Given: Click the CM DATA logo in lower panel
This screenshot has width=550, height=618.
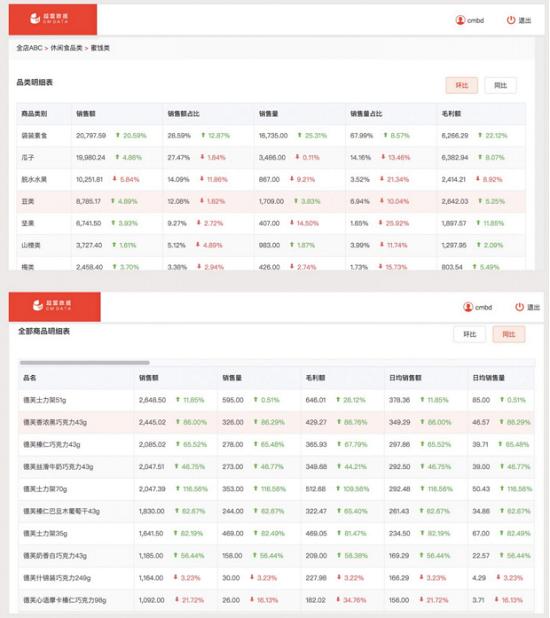Looking at the screenshot, I should point(52,305).
